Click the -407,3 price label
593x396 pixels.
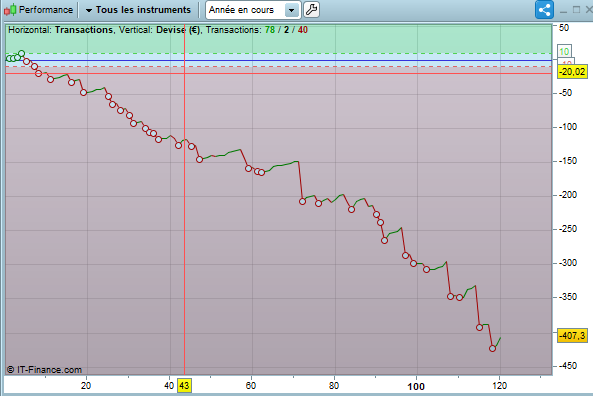coord(573,335)
